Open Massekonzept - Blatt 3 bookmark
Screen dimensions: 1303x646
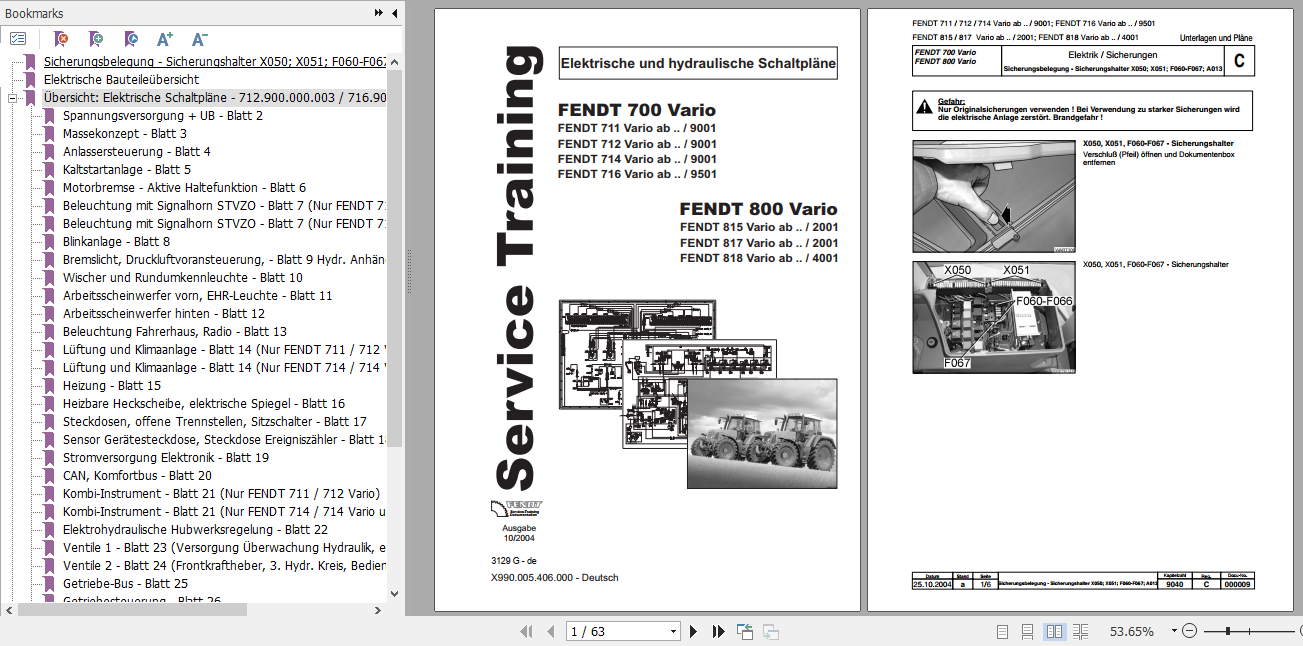[x=125, y=134]
